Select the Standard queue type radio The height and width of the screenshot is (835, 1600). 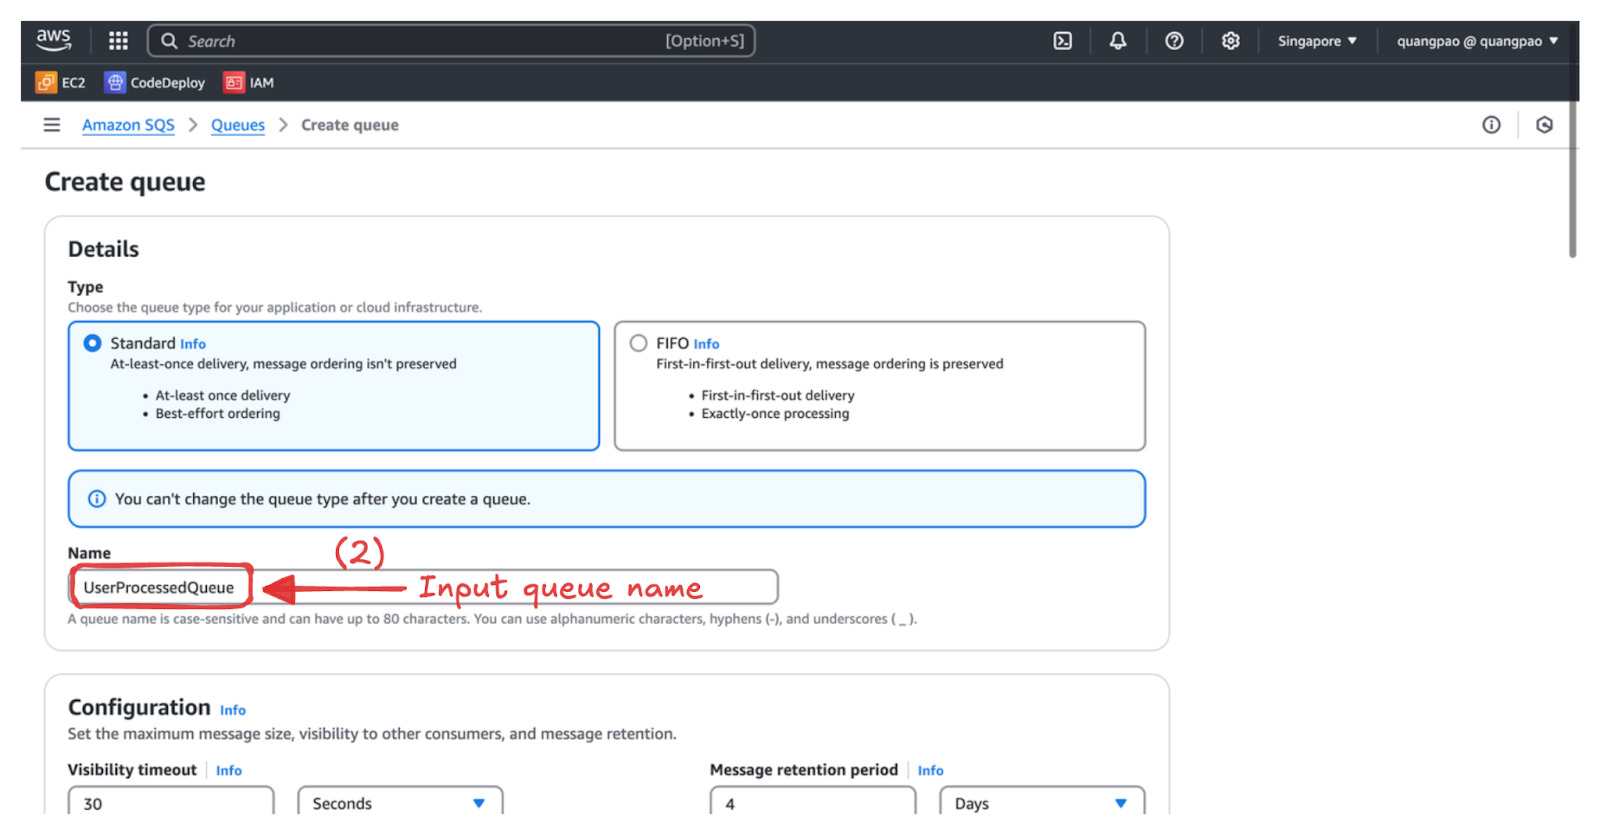point(92,343)
